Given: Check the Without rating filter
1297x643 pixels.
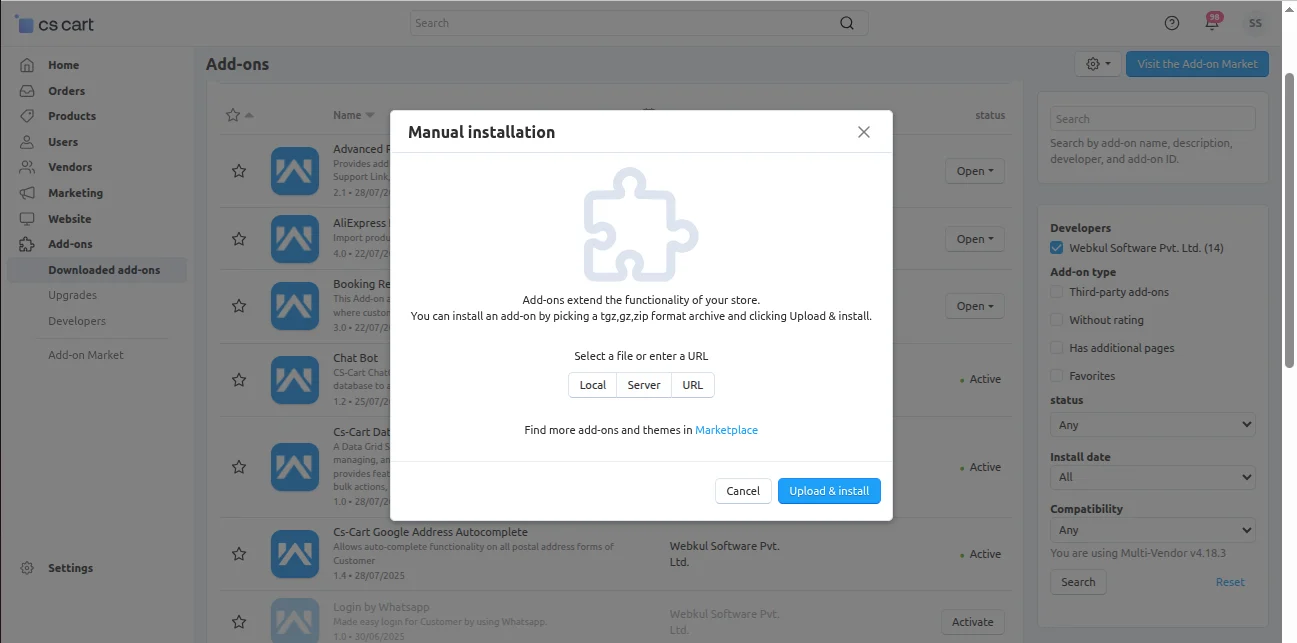Looking at the screenshot, I should pyautogui.click(x=1057, y=319).
